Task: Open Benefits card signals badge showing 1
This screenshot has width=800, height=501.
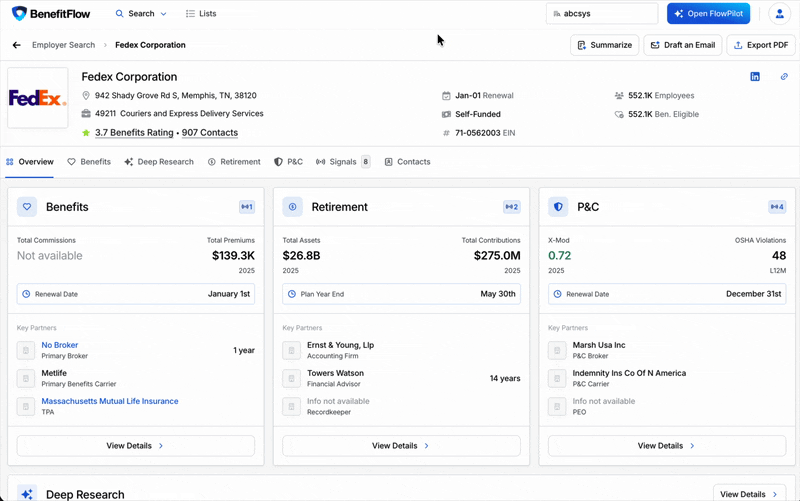Action: pyautogui.click(x=247, y=207)
